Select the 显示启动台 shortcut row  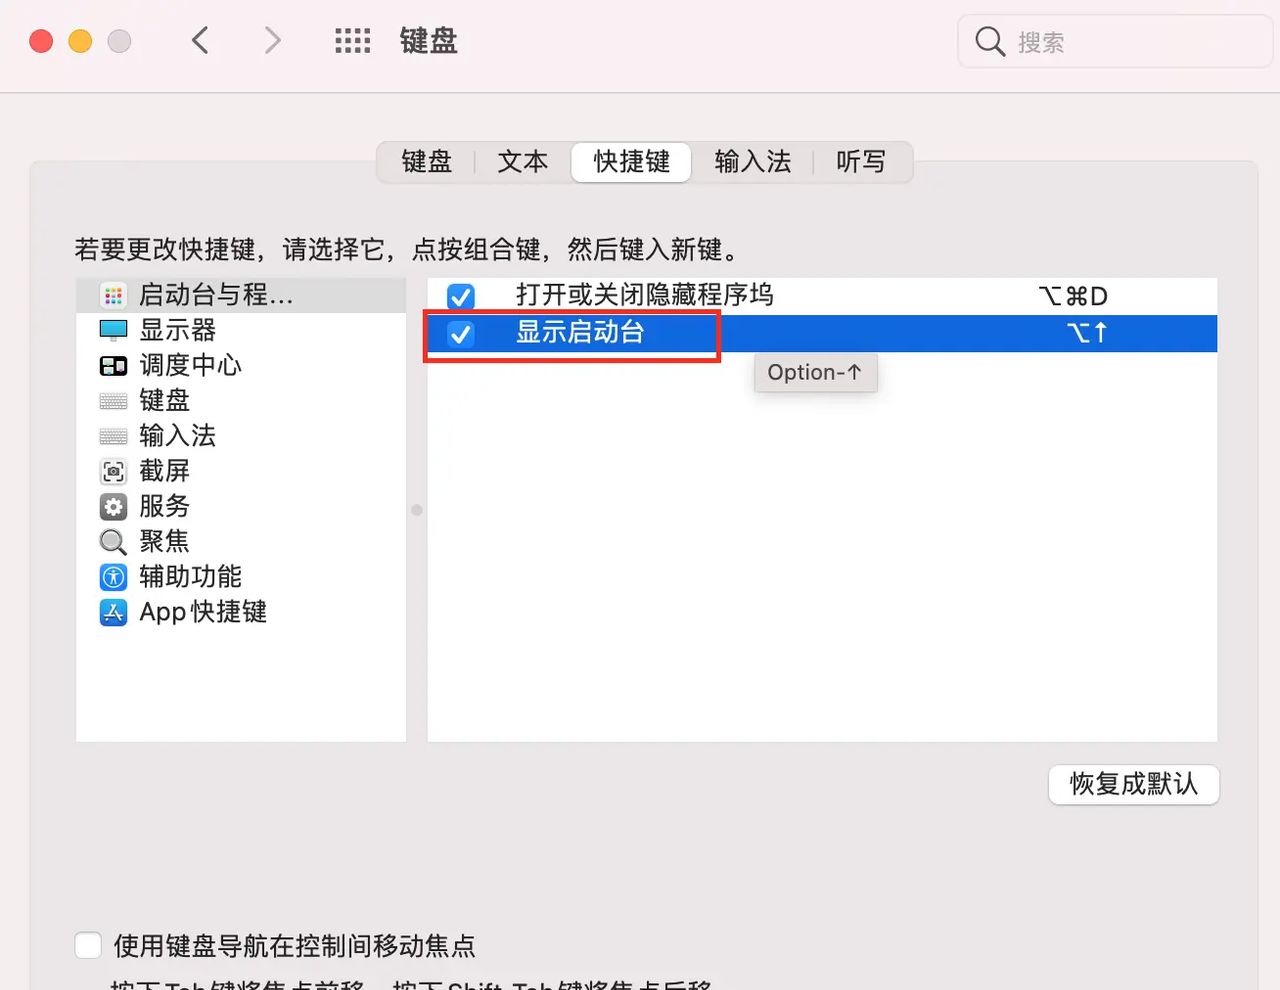pos(700,334)
